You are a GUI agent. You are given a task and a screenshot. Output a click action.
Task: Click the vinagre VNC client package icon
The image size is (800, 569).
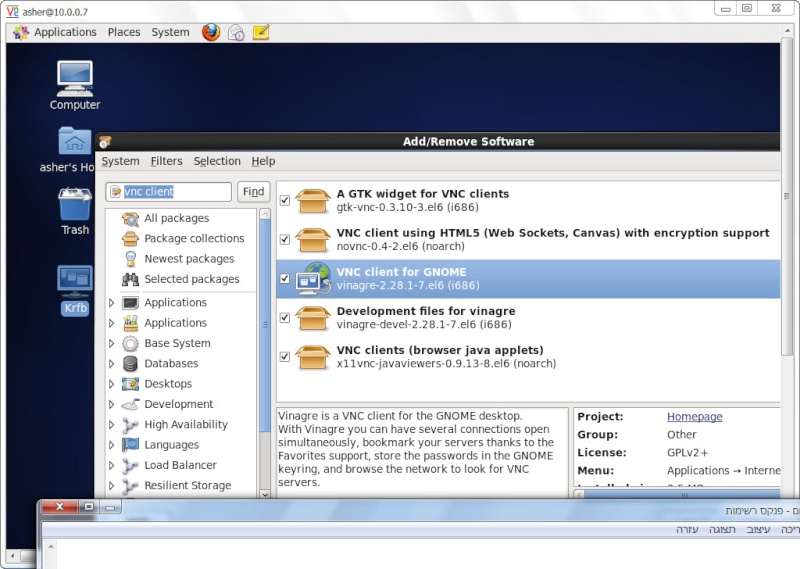pyautogui.click(x=313, y=279)
